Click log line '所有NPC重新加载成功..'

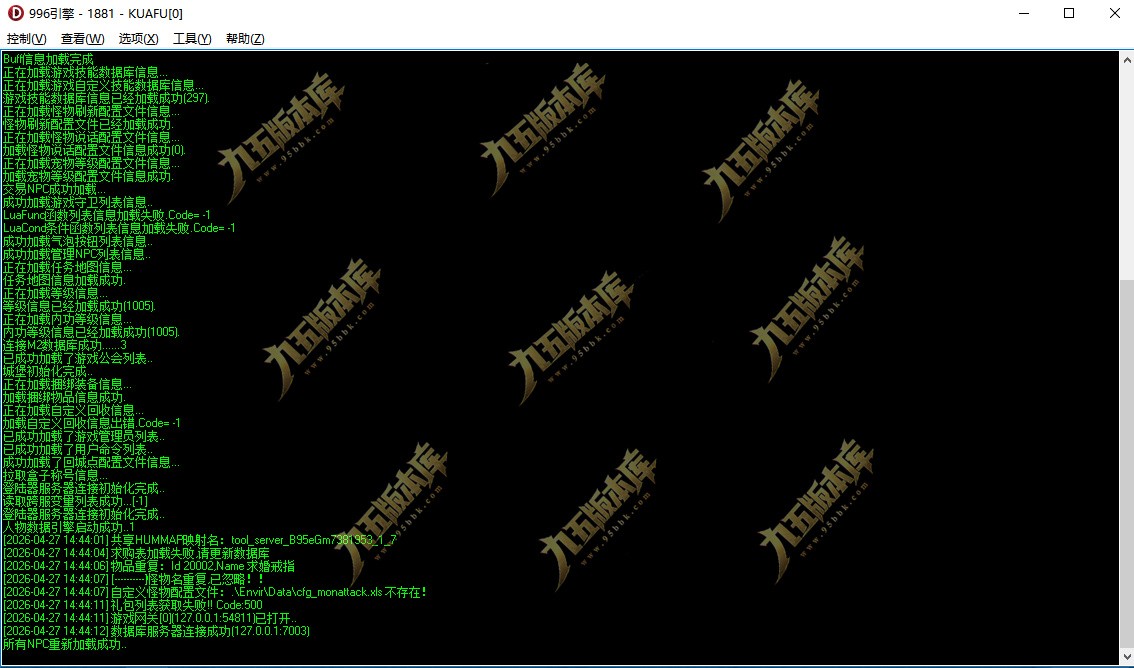[64, 645]
